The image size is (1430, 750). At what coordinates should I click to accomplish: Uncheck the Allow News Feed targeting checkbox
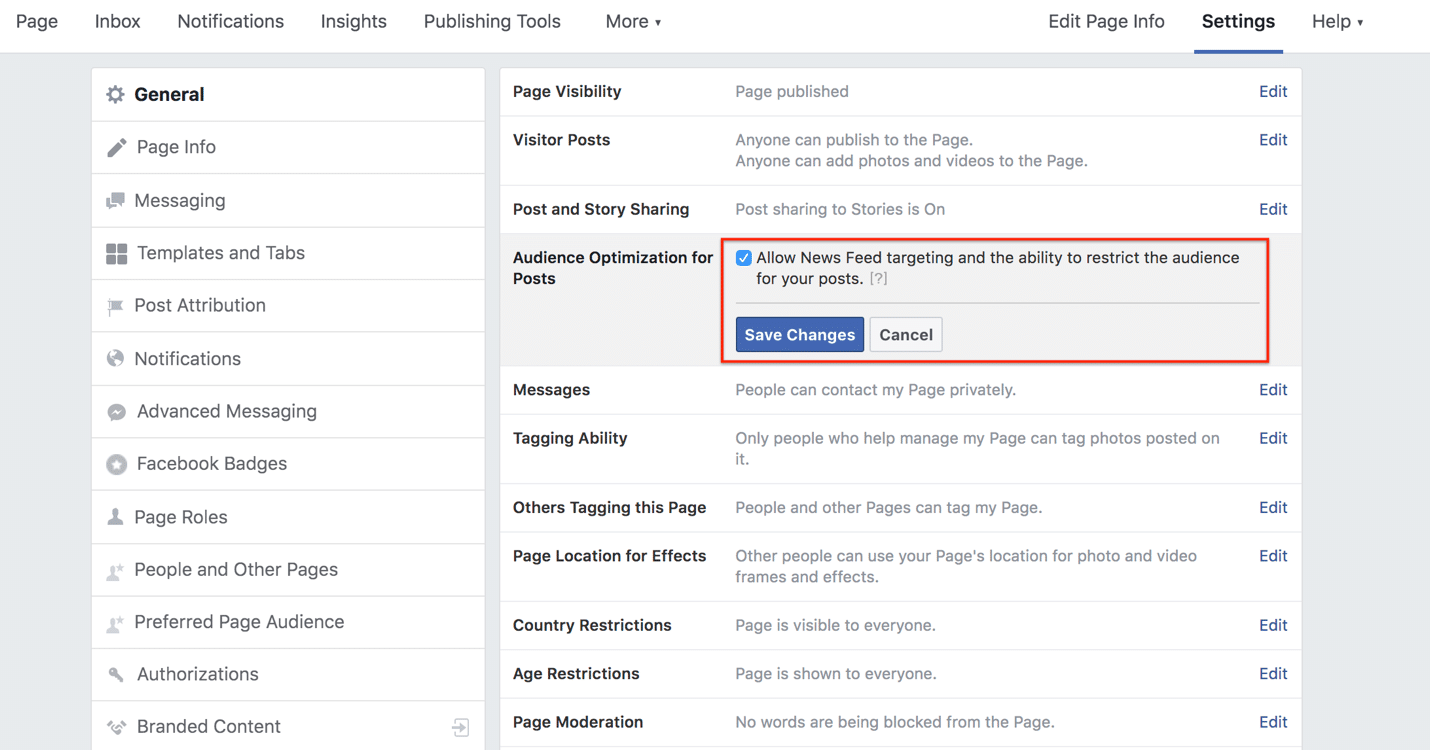744,258
